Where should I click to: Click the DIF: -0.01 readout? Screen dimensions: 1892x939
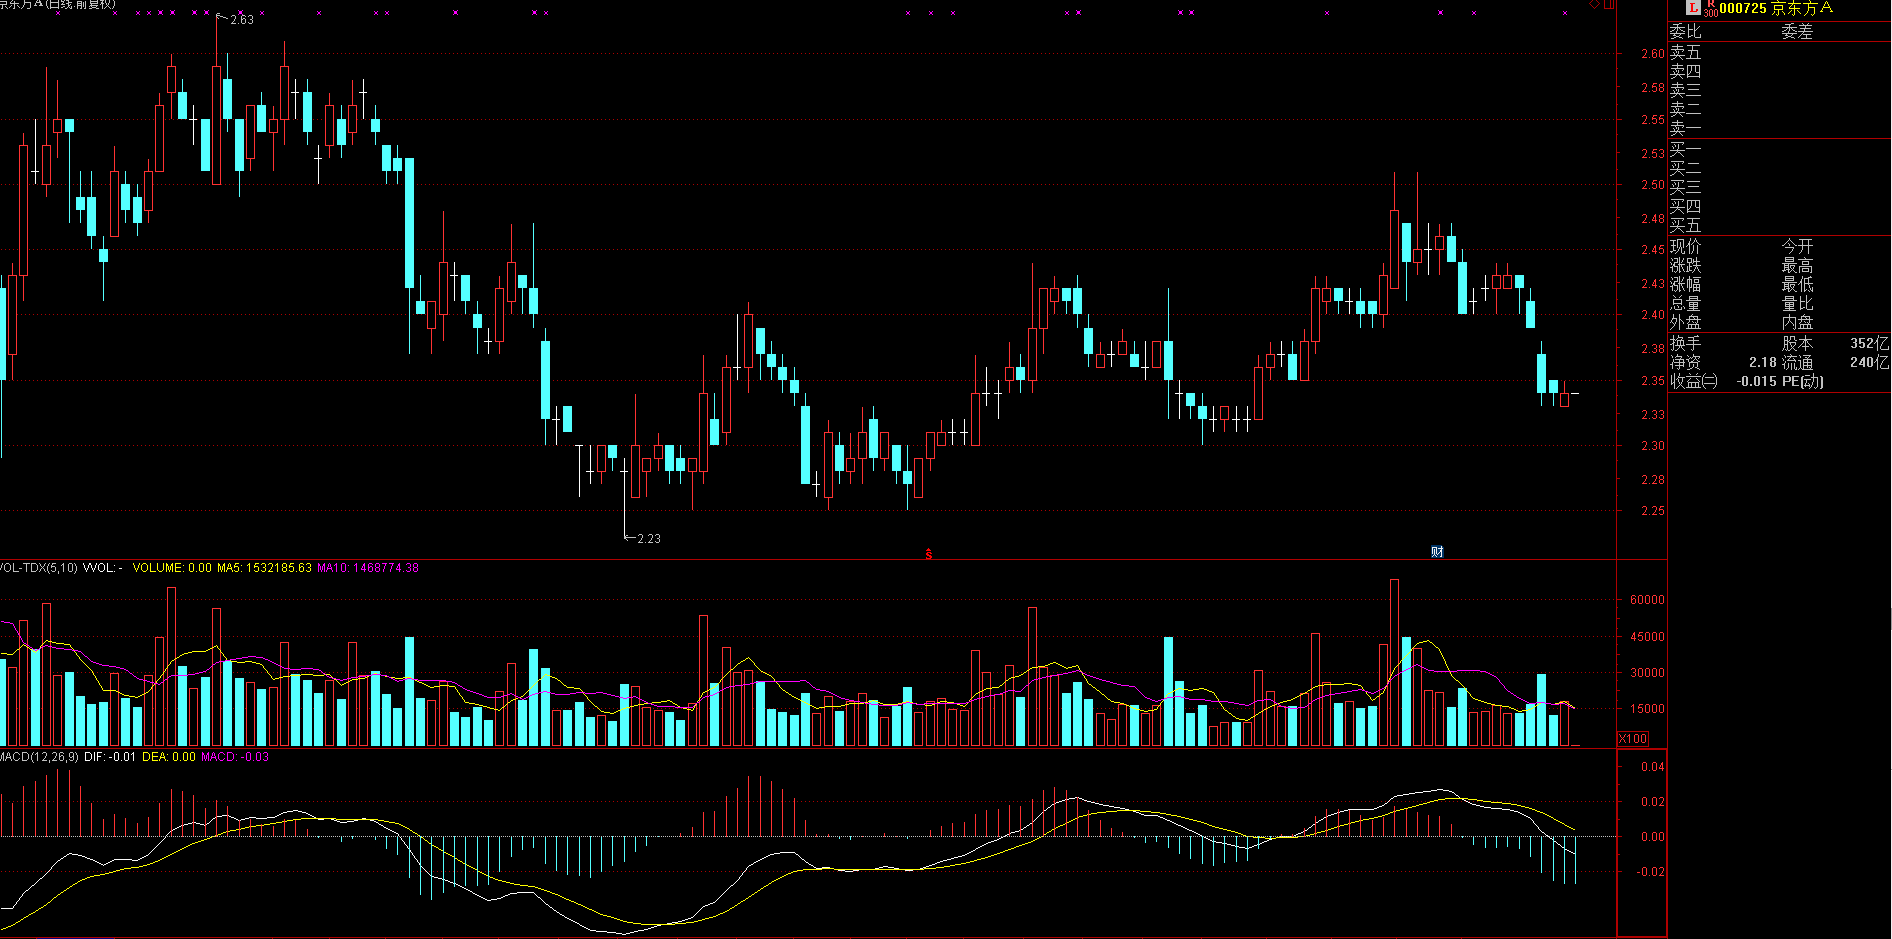[x=110, y=757]
